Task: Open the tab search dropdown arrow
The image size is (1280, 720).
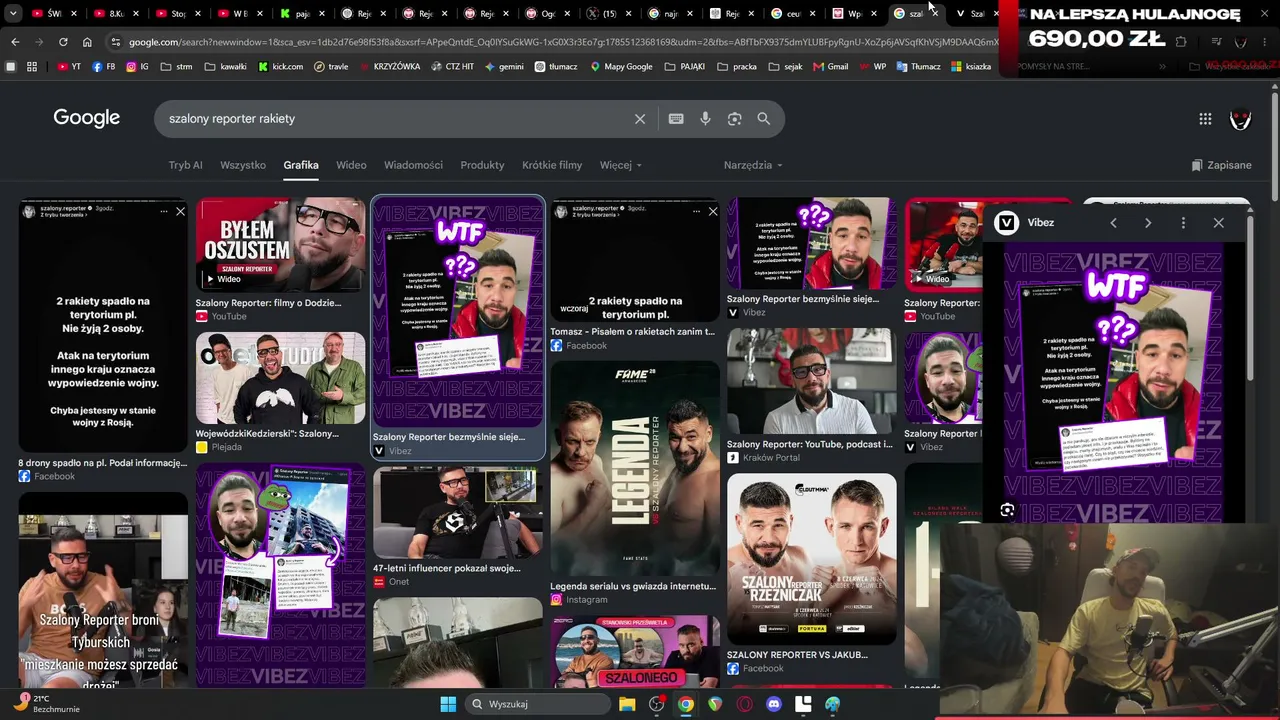Action: tap(14, 14)
